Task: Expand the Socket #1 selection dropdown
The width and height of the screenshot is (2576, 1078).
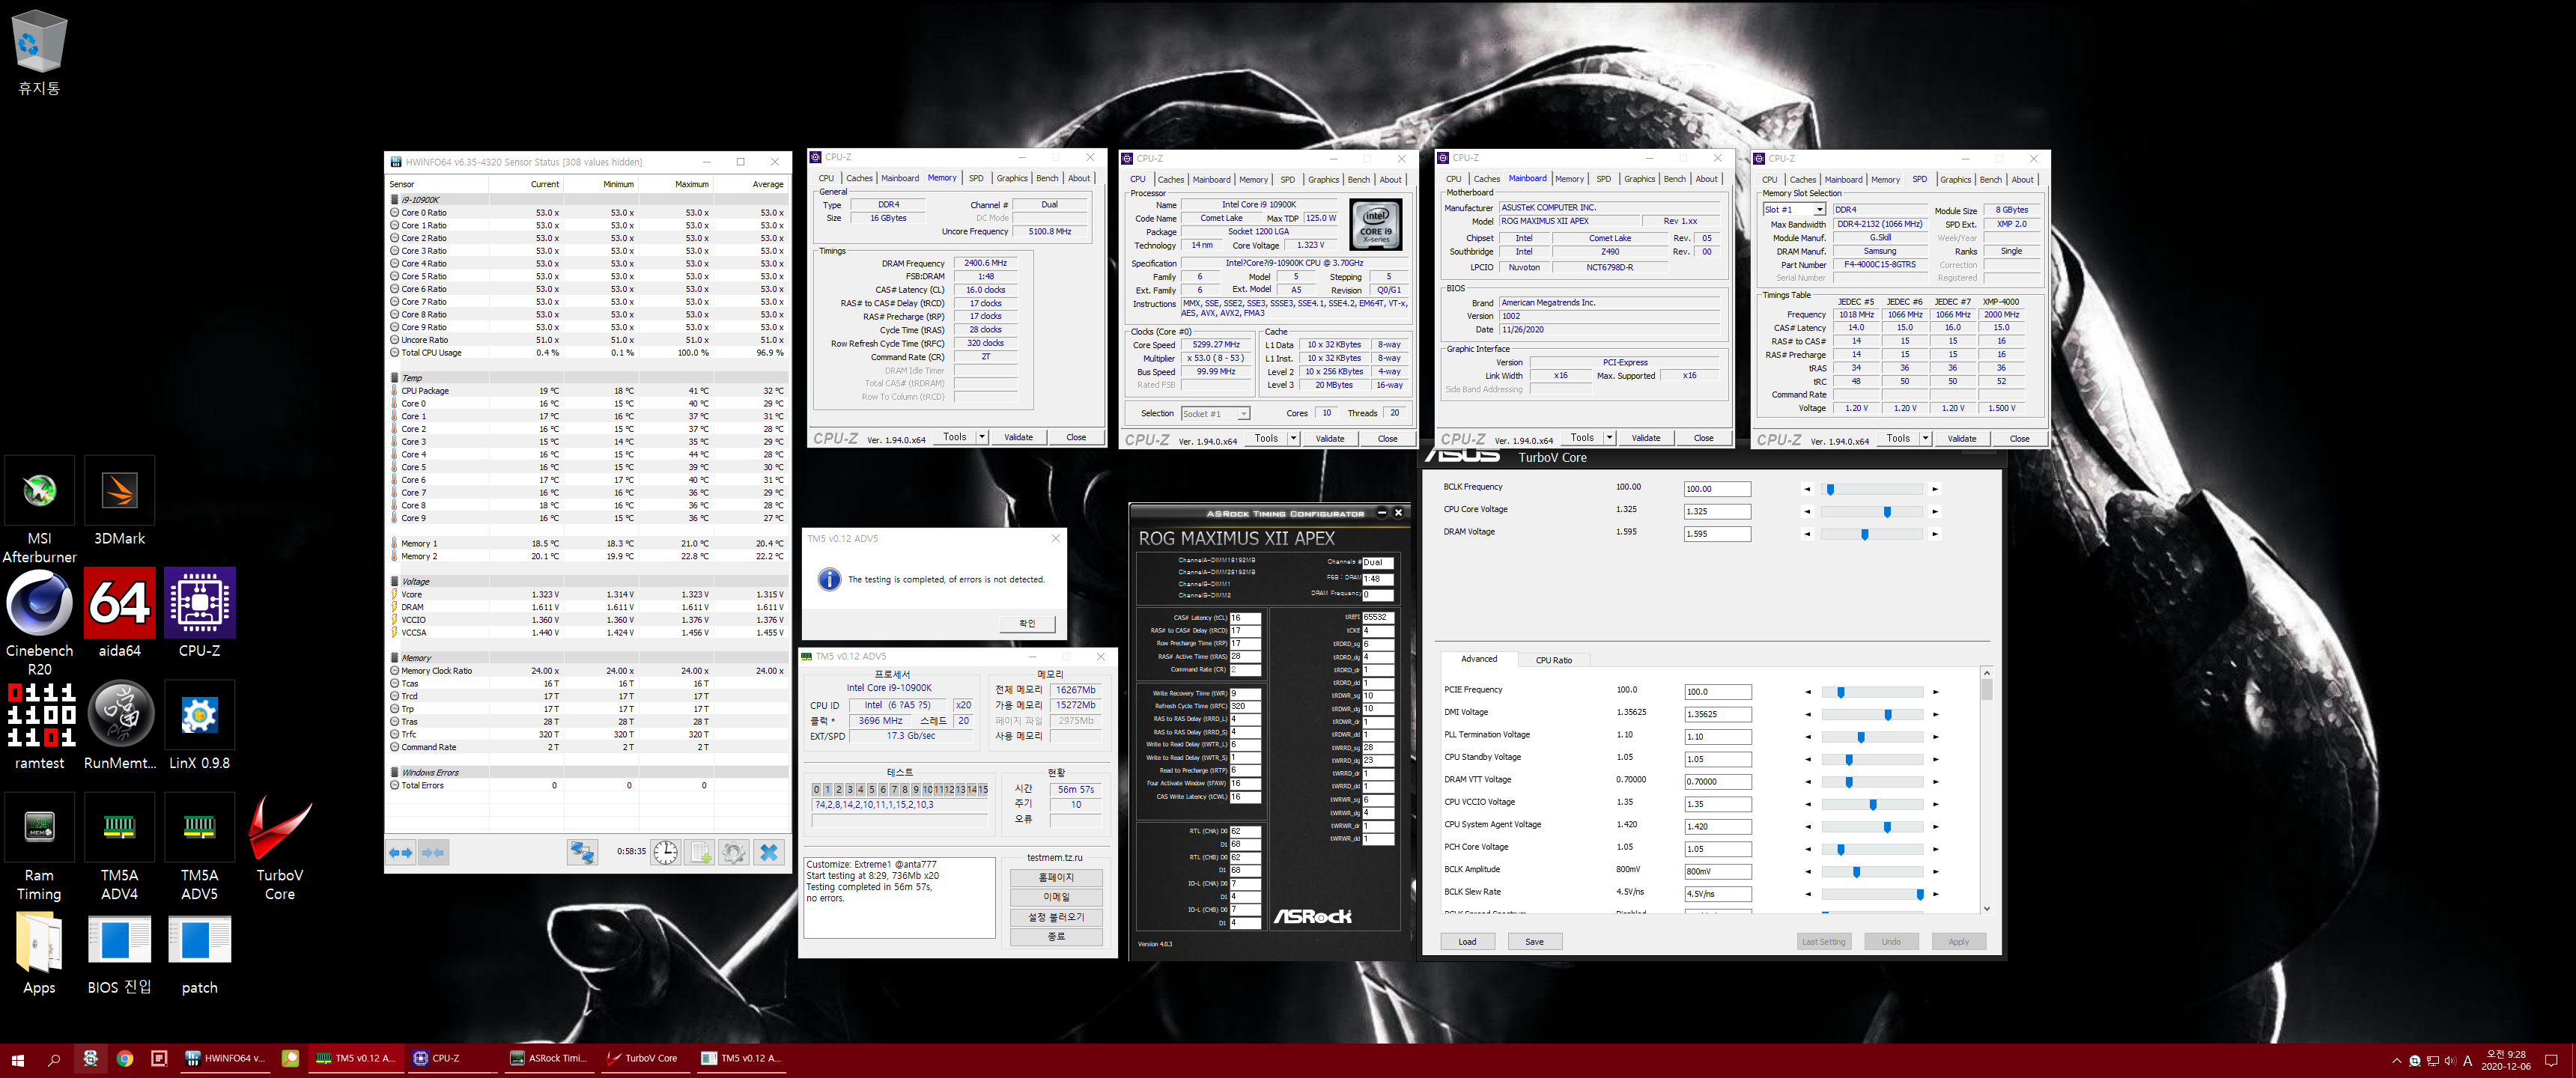Action: (x=1243, y=414)
